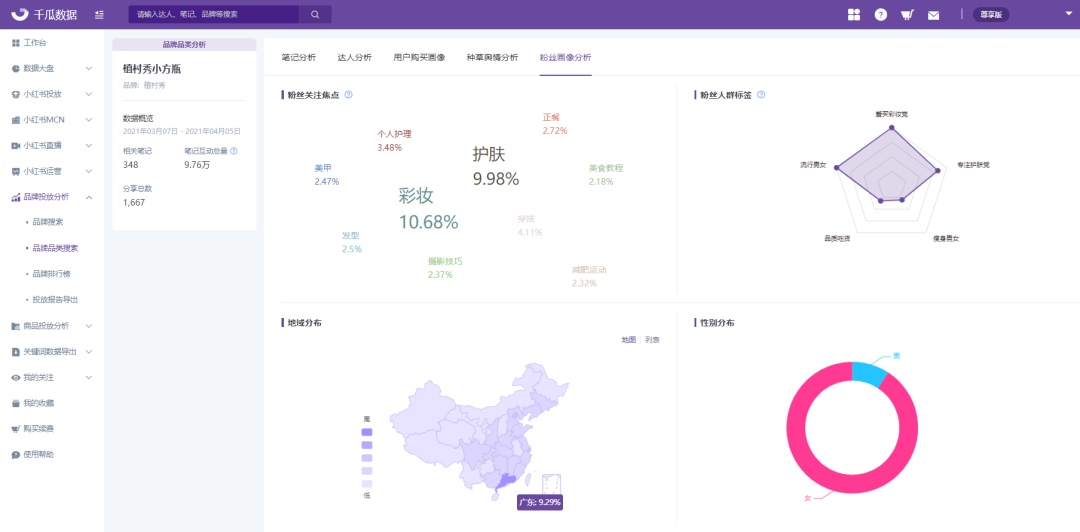Click the 小红书投放 sidebar icon

pos(15,94)
